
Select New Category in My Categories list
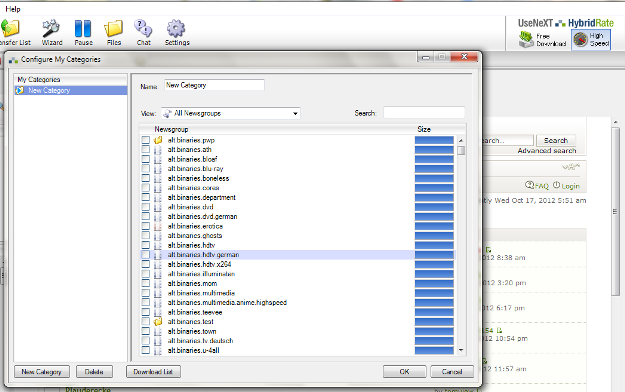[71, 91]
